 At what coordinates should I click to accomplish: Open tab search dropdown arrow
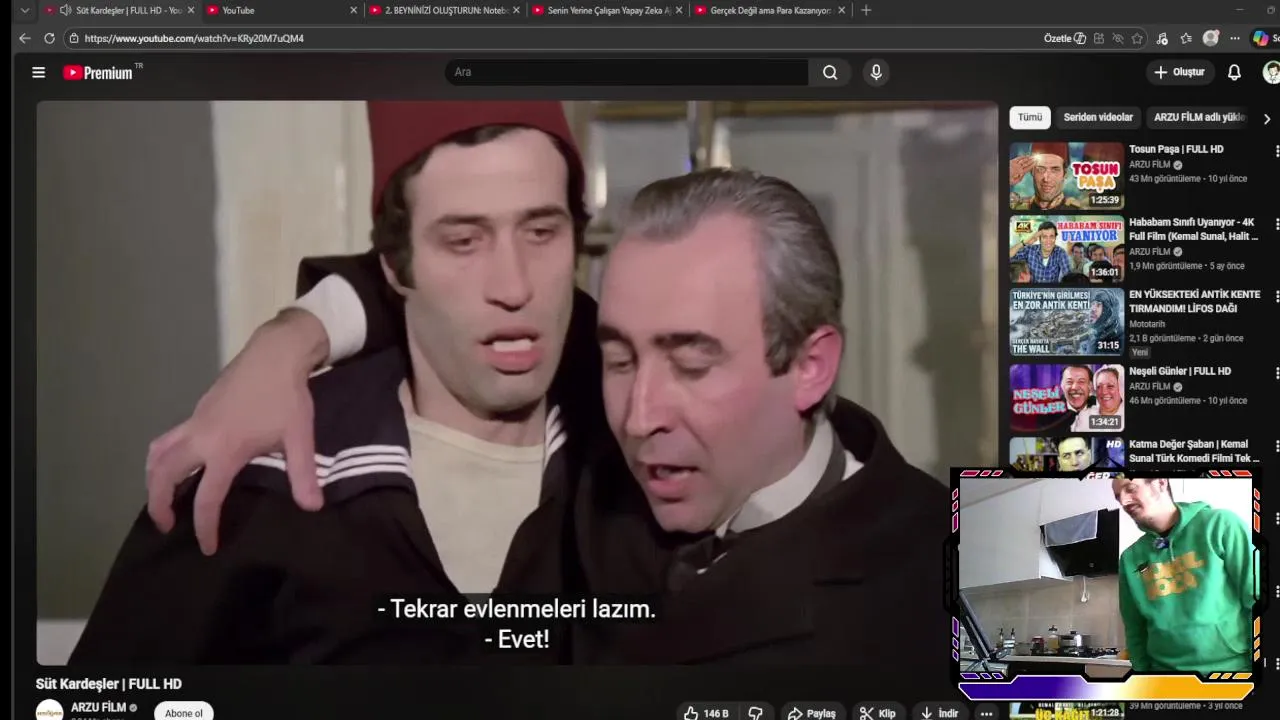coord(24,10)
